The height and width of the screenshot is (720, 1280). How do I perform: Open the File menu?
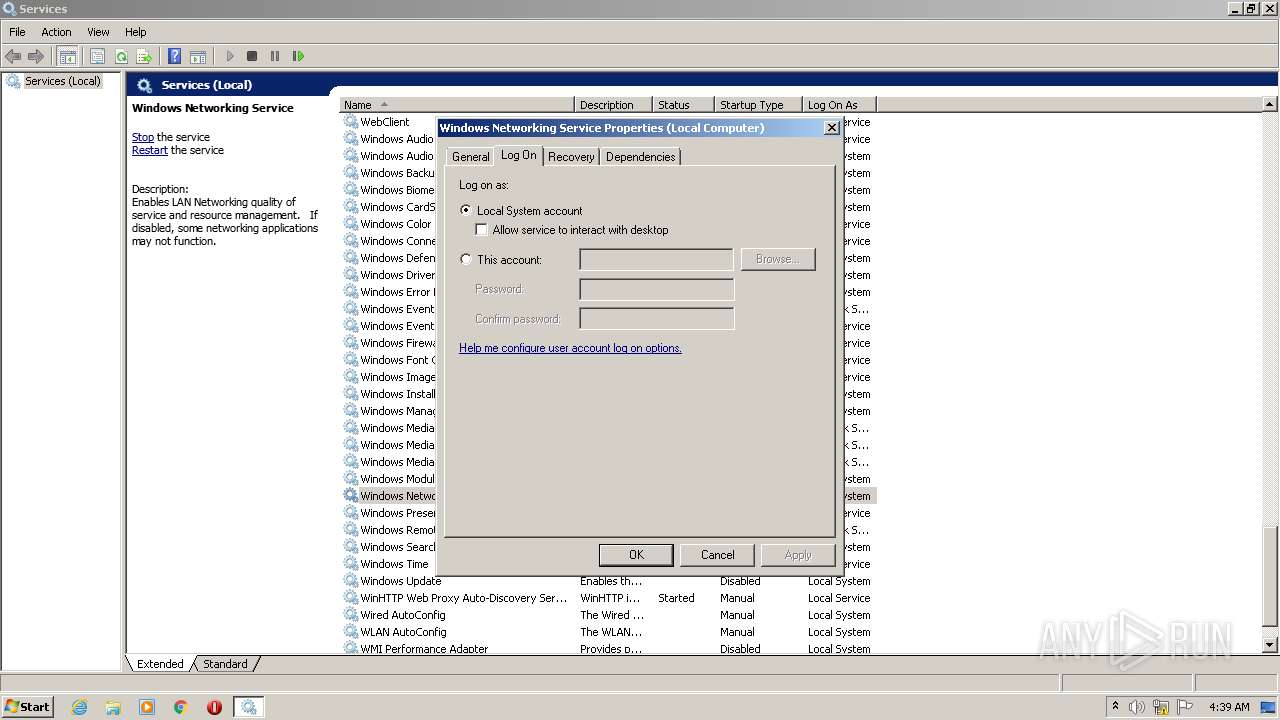[17, 32]
